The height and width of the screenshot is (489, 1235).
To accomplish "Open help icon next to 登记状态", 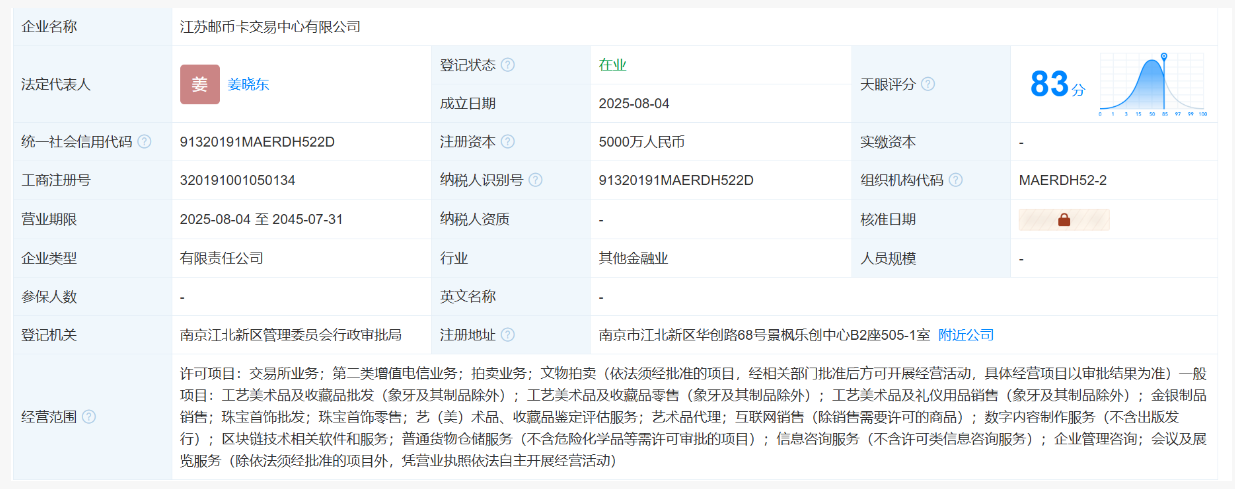I will (x=508, y=65).
